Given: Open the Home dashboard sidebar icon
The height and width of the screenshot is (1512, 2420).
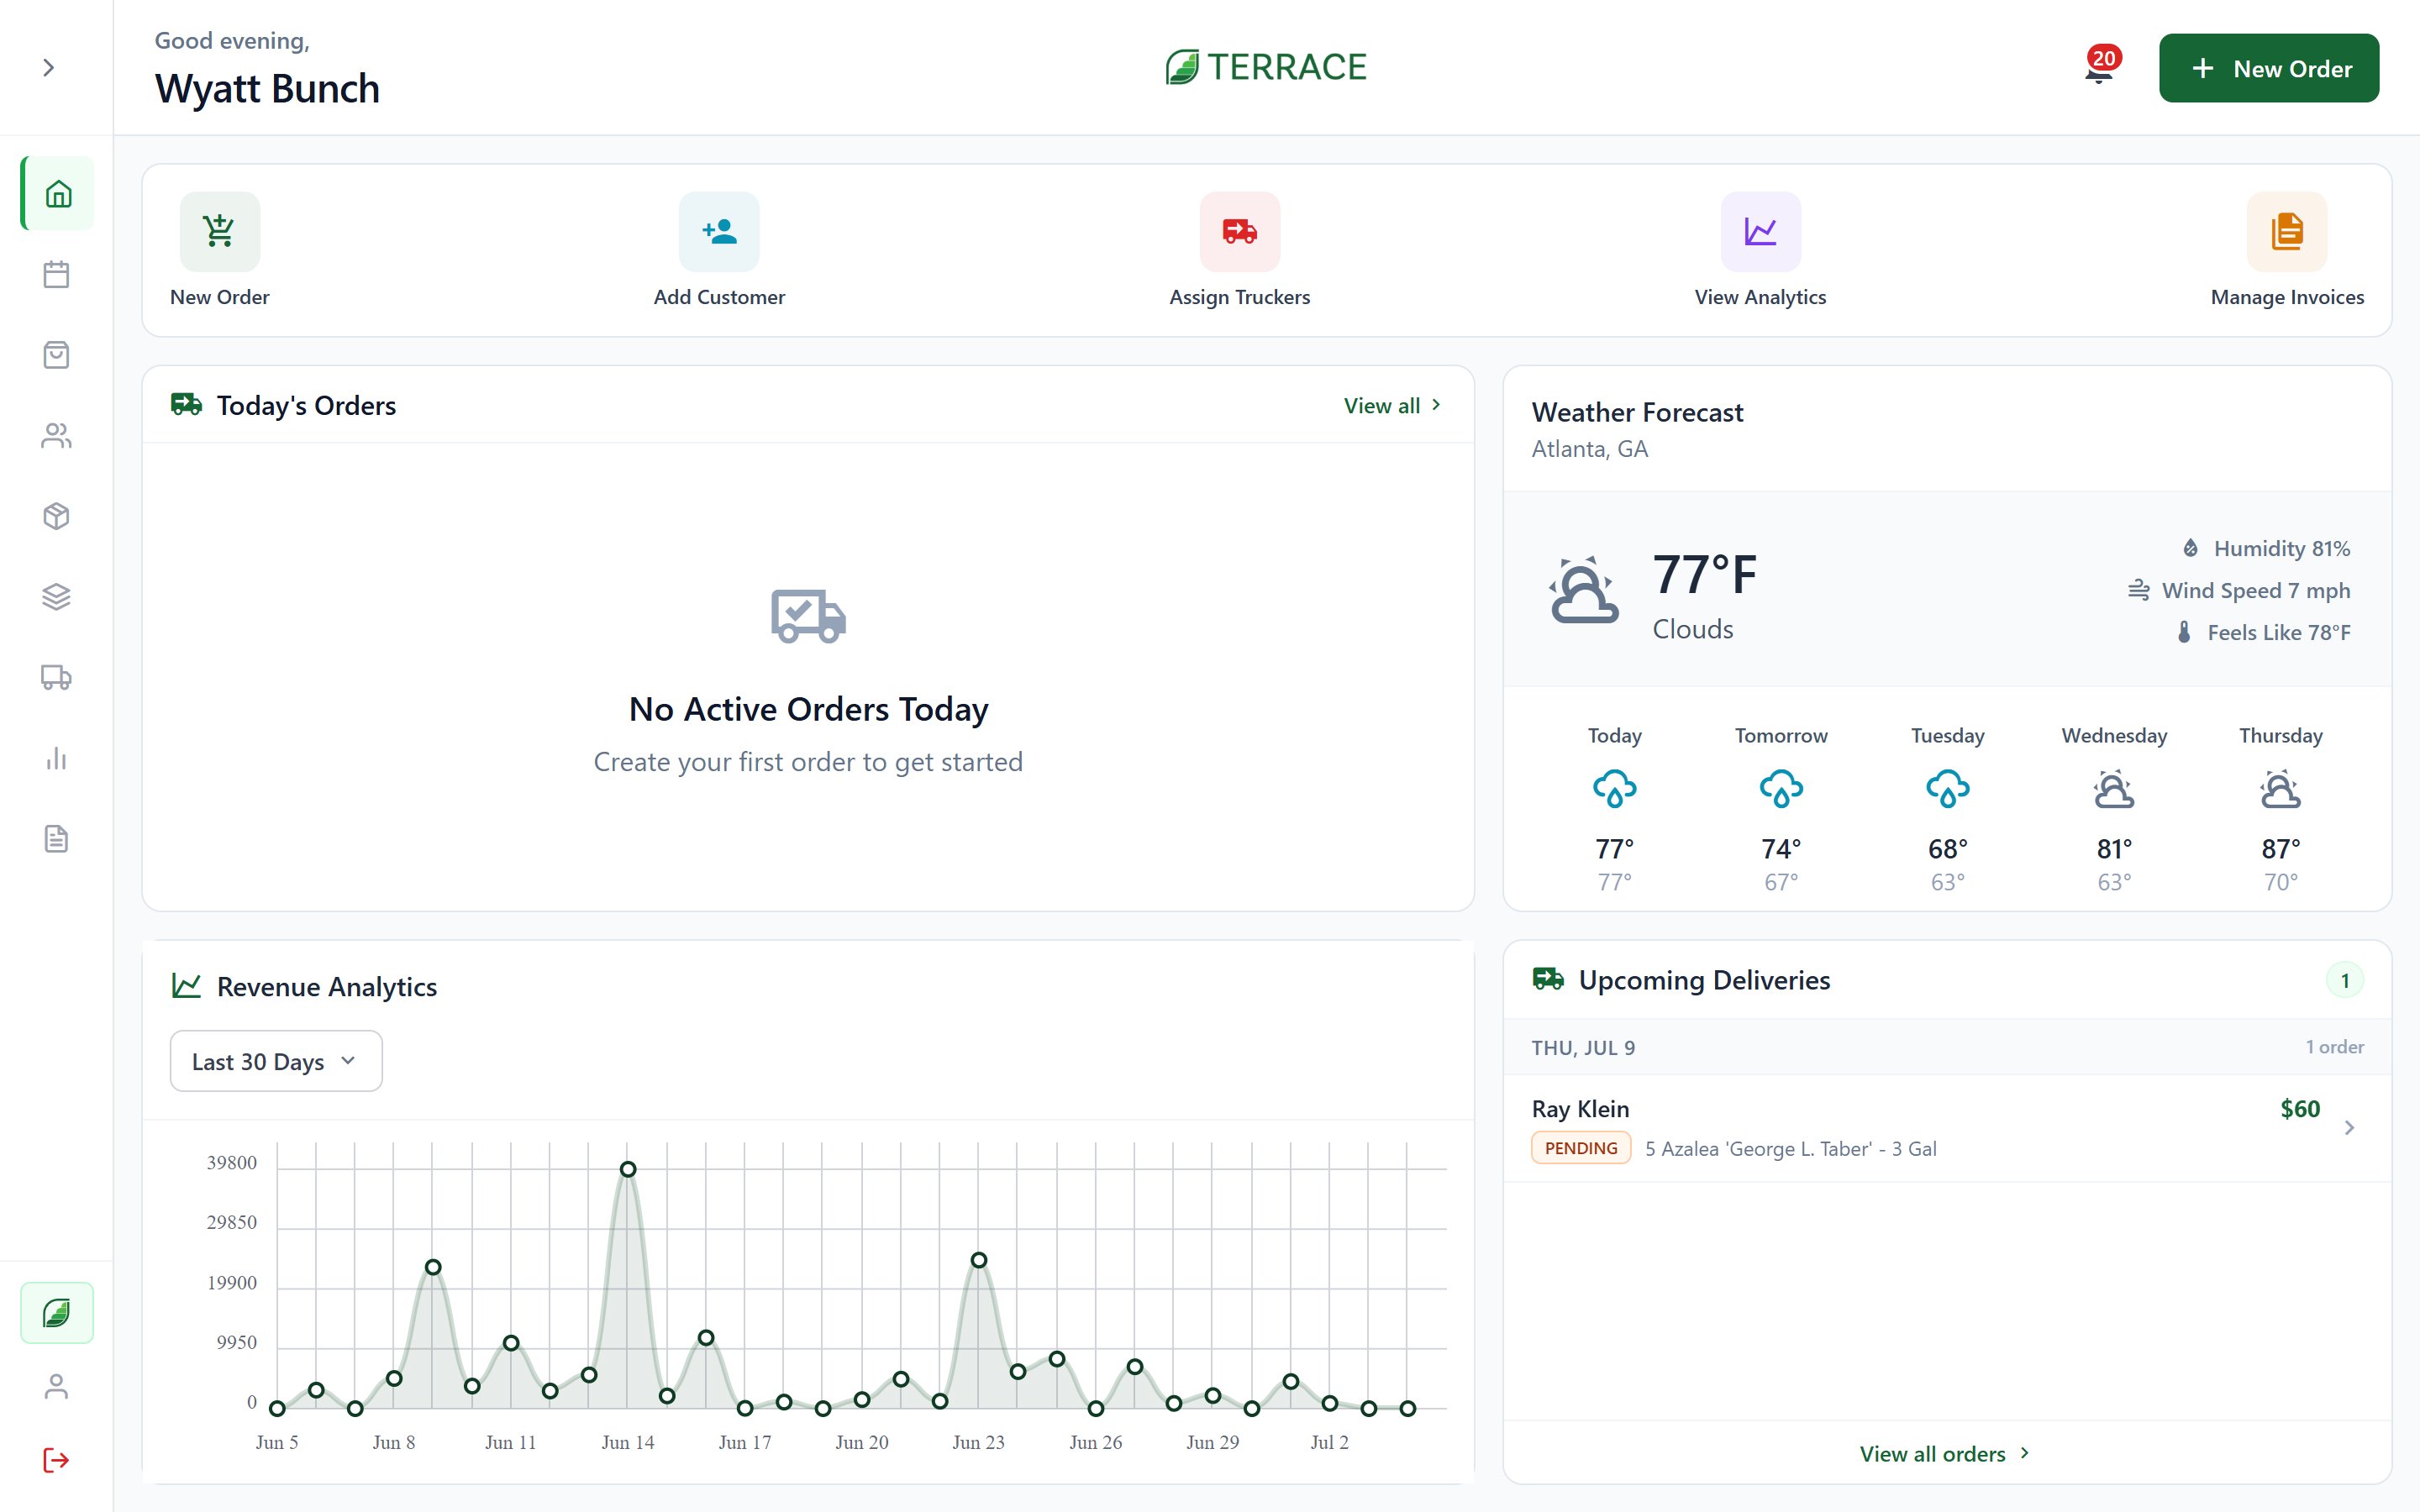Looking at the screenshot, I should tap(58, 193).
